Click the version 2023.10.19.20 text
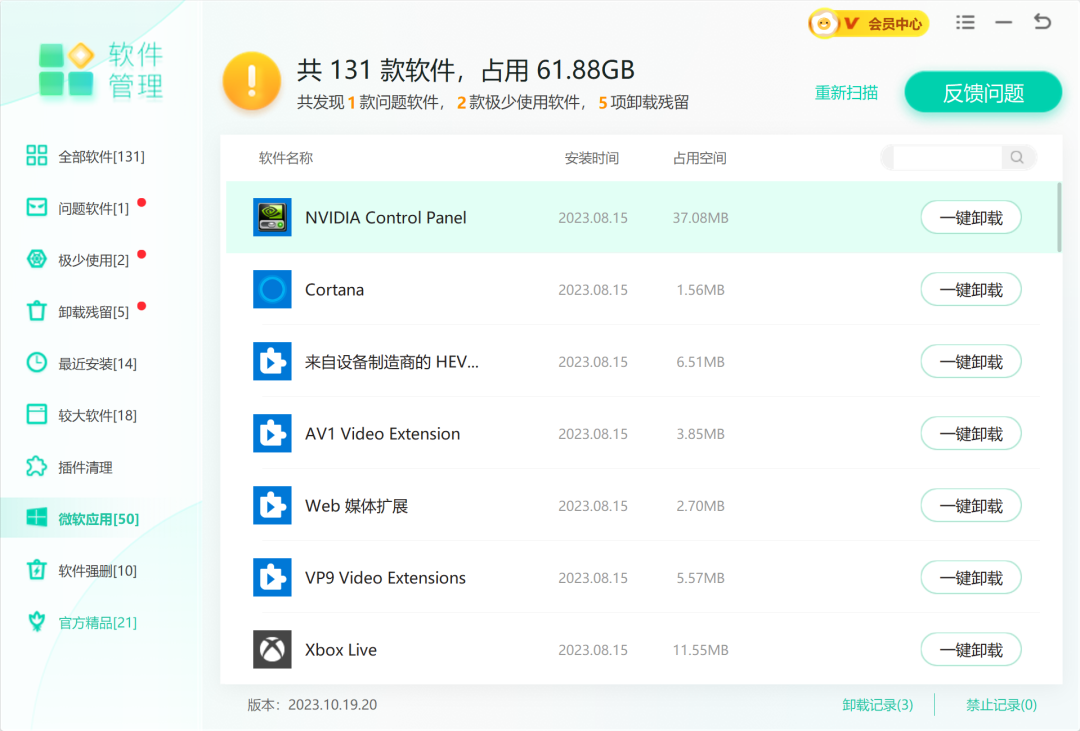The image size is (1080, 731). [333, 705]
